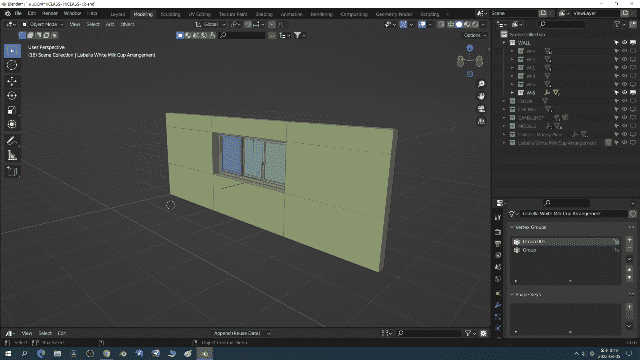Open the Tool properties tab
The width and height of the screenshot is (640, 360).
coord(498,218)
